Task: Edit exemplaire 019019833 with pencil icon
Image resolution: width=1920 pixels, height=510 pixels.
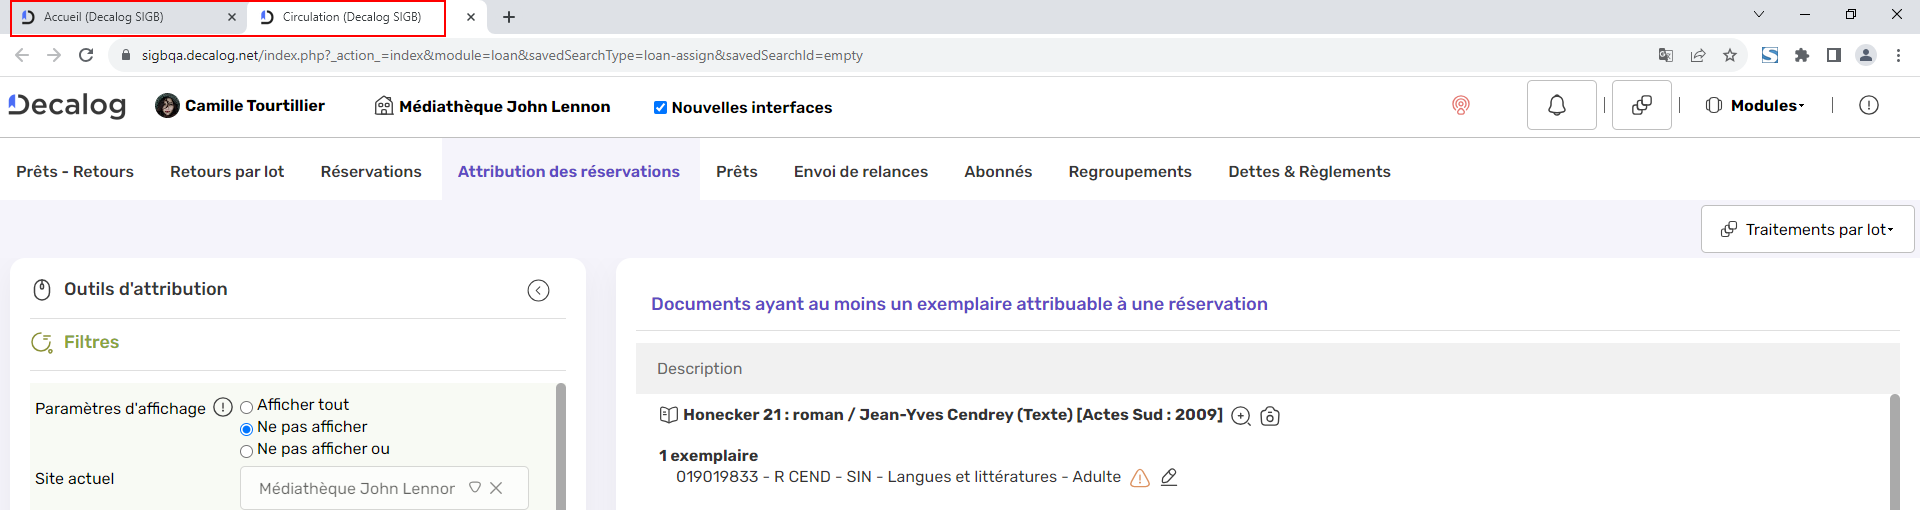Action: [1169, 477]
